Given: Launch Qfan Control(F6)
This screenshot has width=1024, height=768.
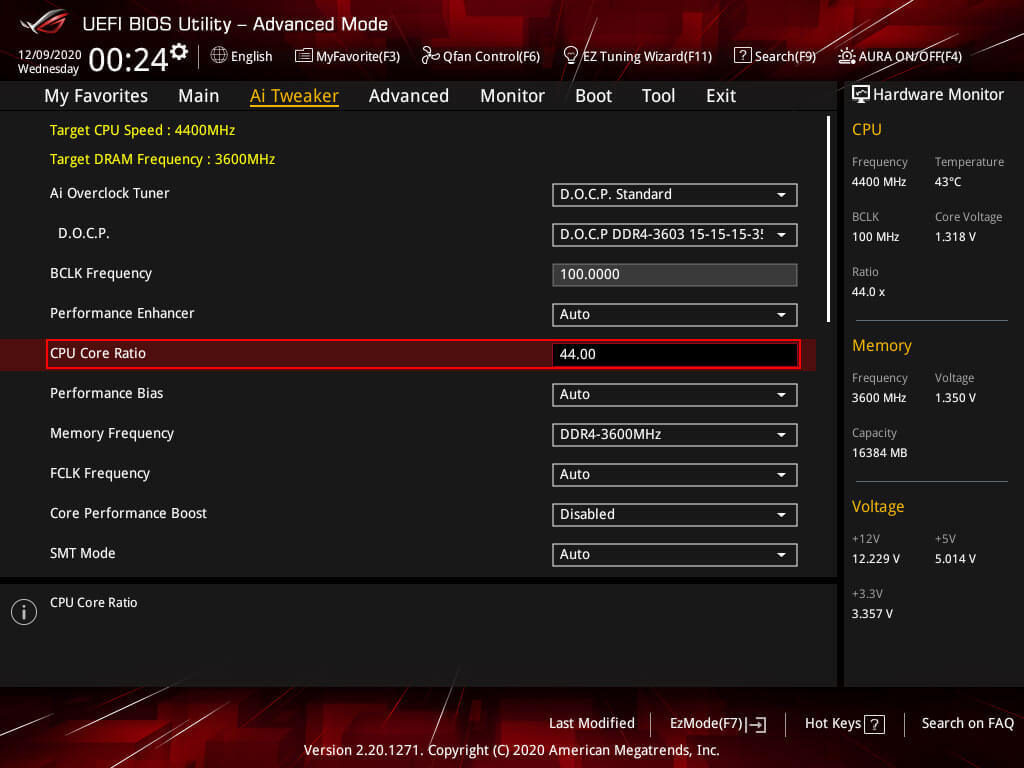Looking at the screenshot, I should (x=481, y=56).
